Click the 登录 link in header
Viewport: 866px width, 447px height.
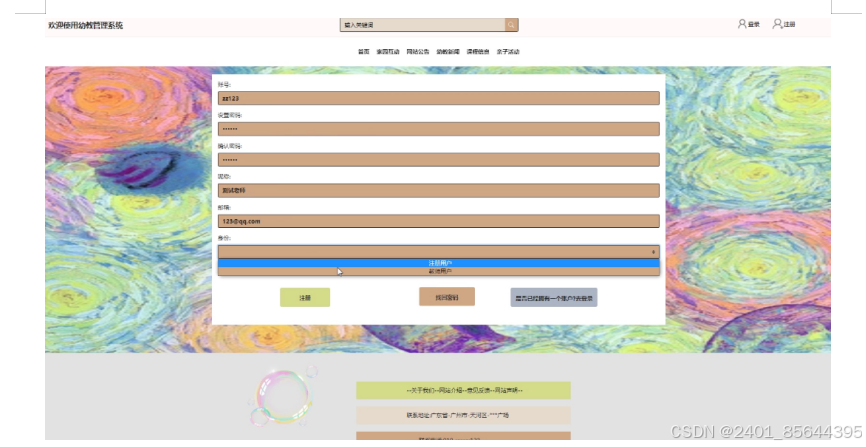point(754,24)
